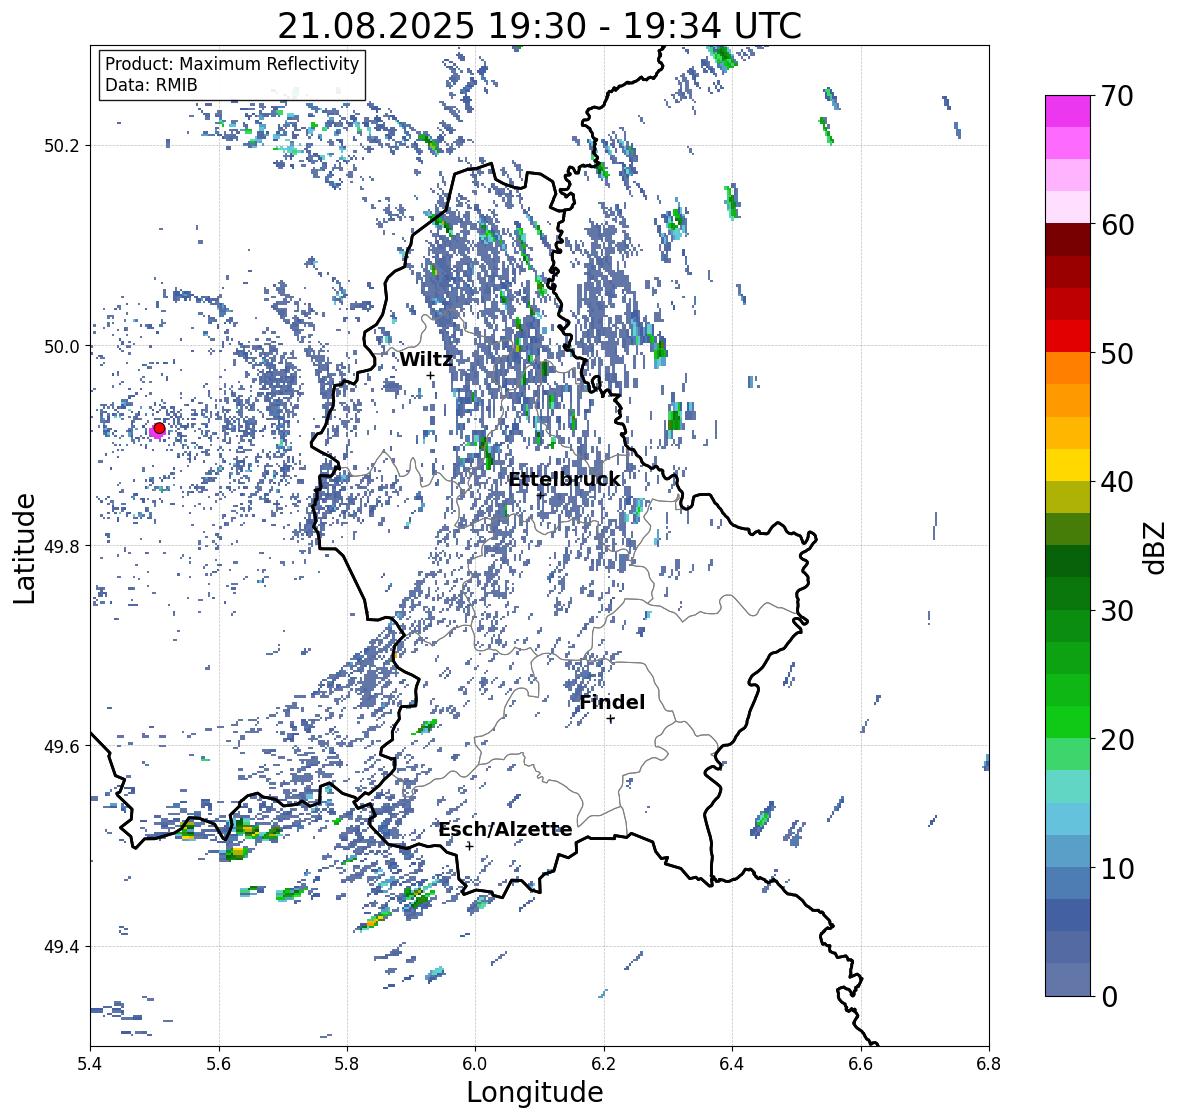Click the Wiltz station cross marker
This screenshot has height=1117, width=1179.
pos(430,376)
